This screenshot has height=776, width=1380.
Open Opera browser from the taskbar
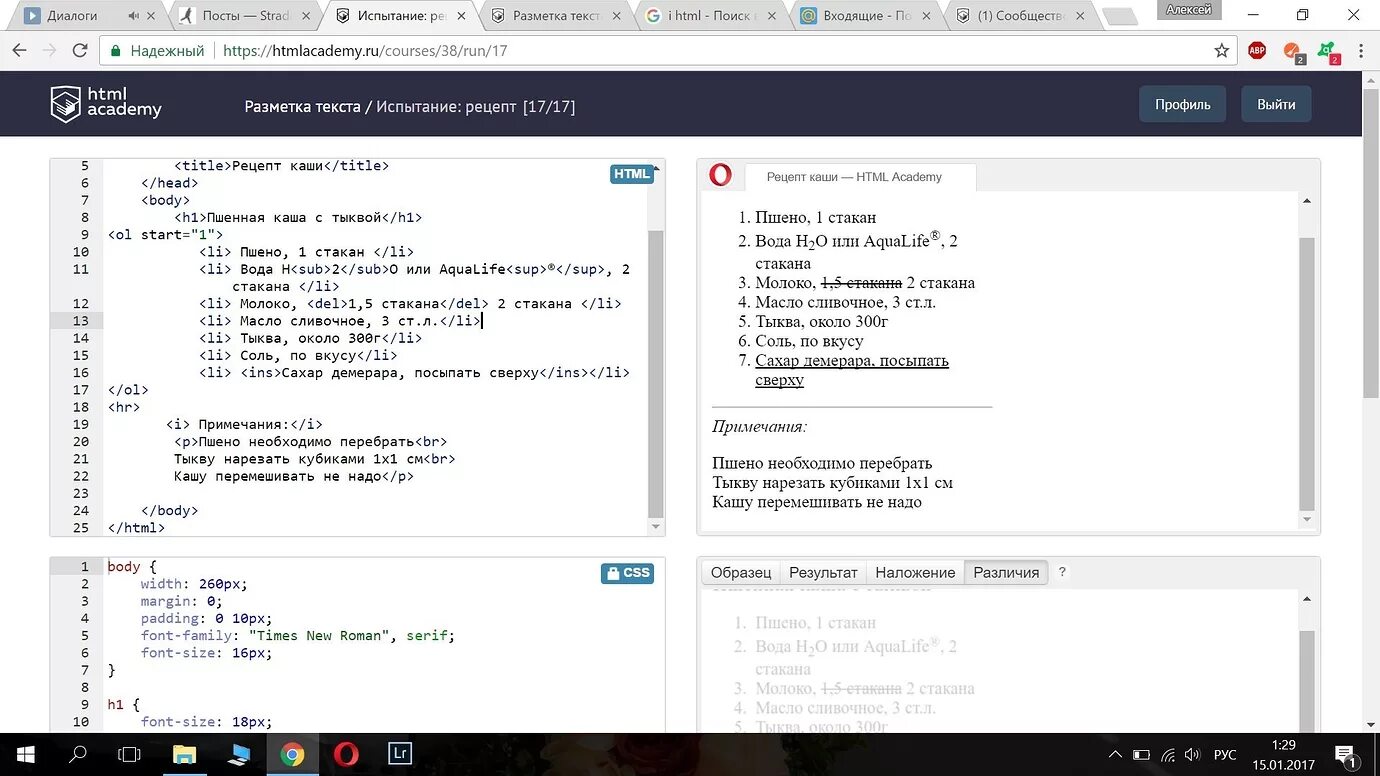pyautogui.click(x=346, y=754)
